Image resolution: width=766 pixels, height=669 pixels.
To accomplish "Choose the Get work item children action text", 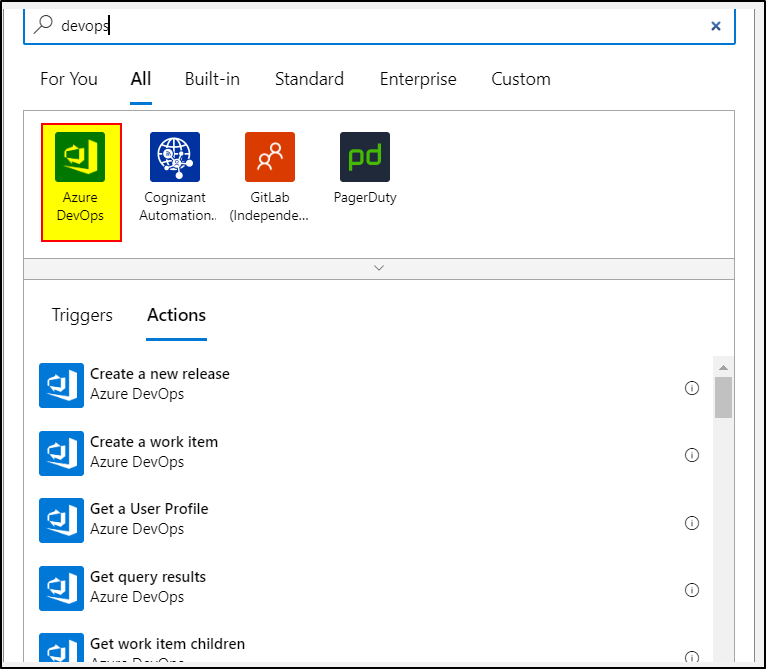I will point(167,644).
